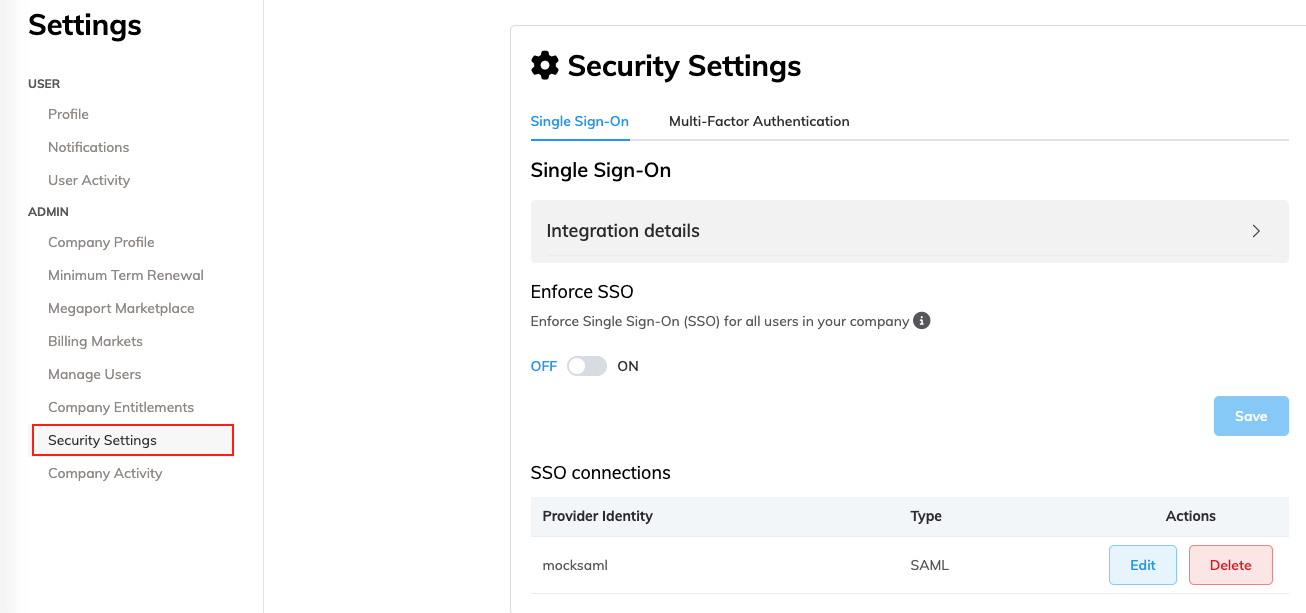Viewport: 1306px width, 613px height.
Task: Switch to the Multi-Factor Authentication tab
Action: [x=759, y=121]
